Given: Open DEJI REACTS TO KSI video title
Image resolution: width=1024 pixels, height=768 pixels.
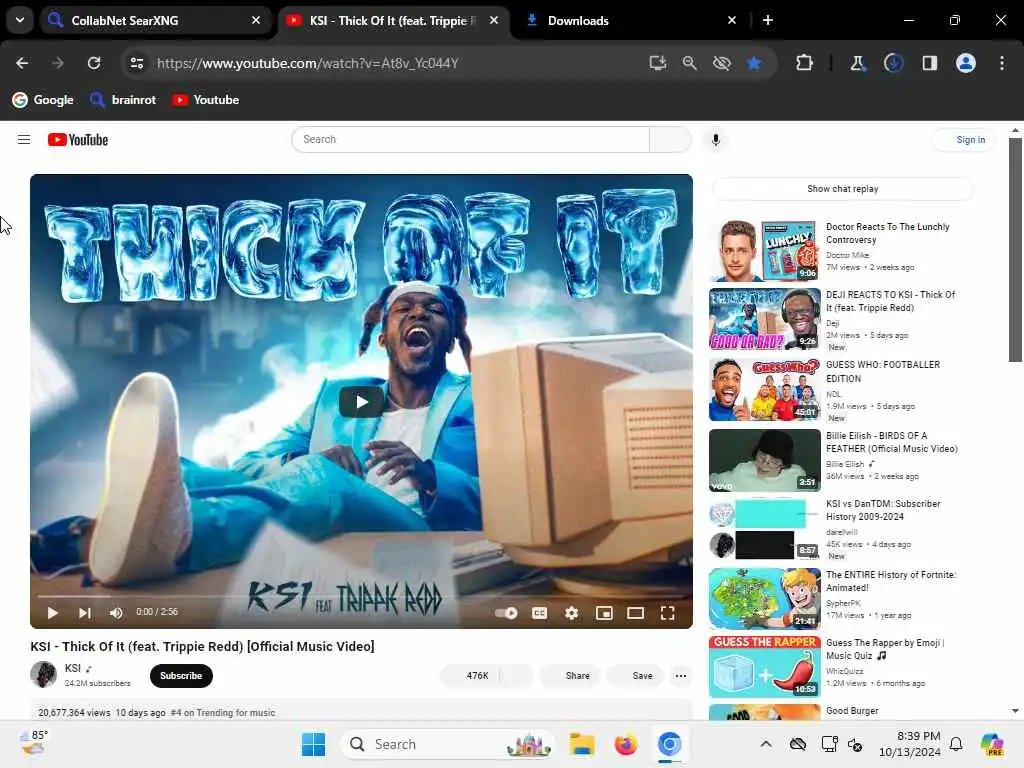Looking at the screenshot, I should tap(890, 301).
